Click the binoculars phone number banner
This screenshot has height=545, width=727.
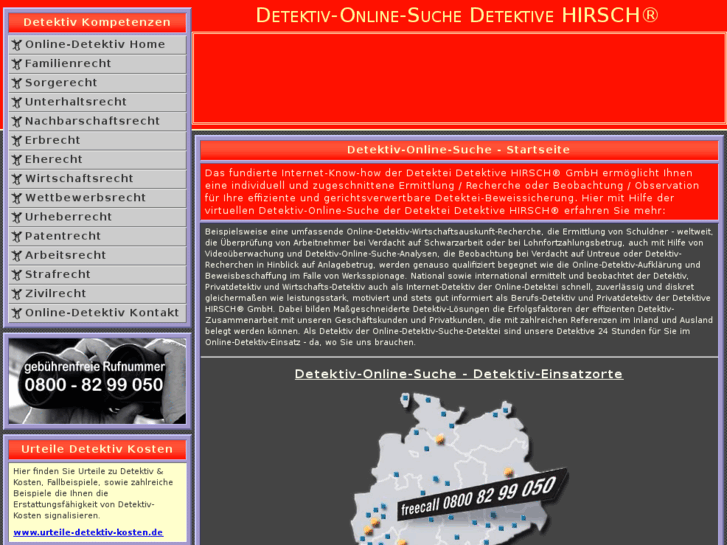coord(97,381)
